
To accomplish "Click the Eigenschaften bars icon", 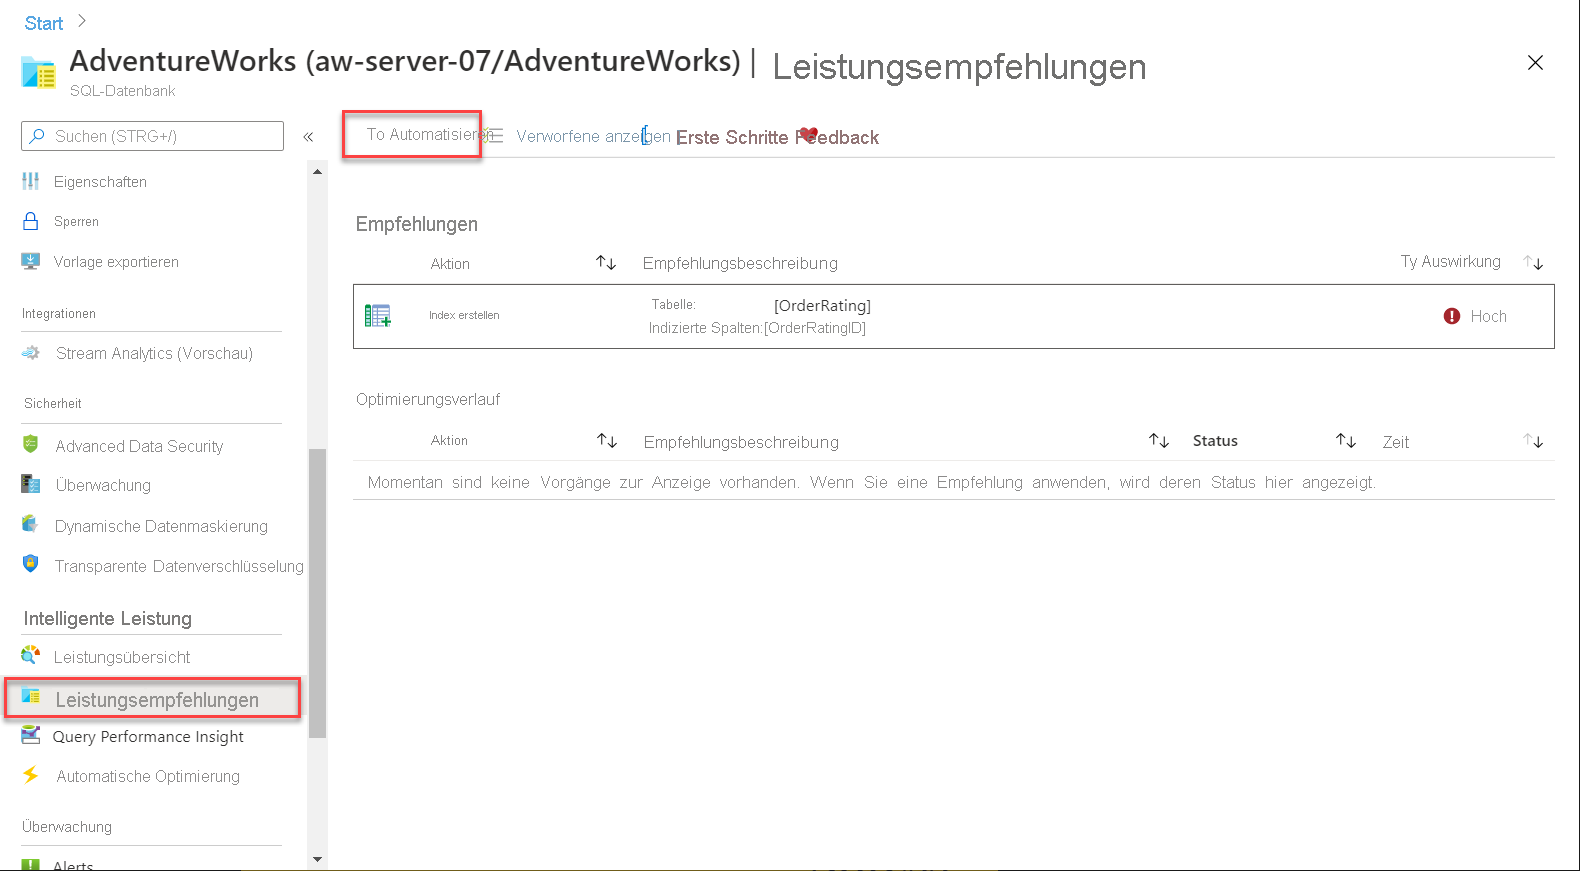I will click(31, 181).
